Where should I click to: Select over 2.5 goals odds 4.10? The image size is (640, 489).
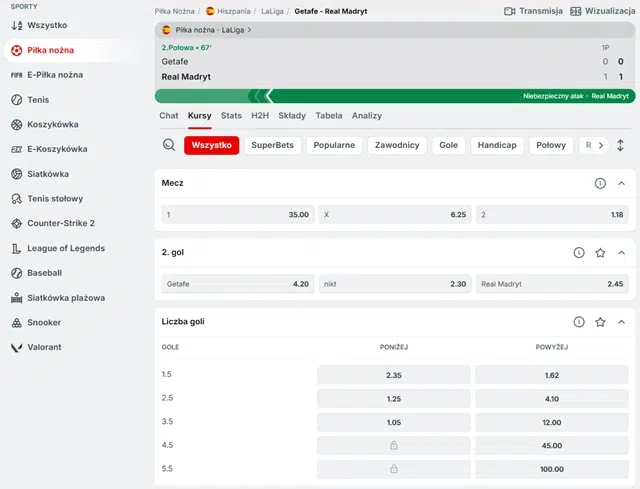[553, 399]
